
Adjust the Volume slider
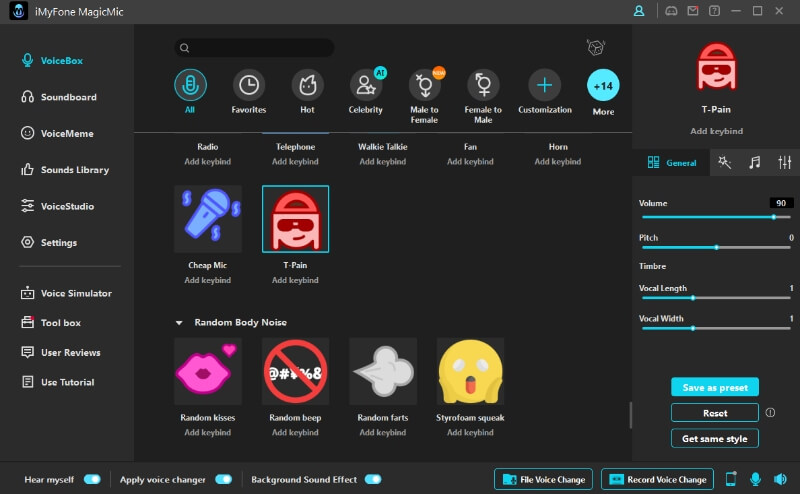point(716,217)
